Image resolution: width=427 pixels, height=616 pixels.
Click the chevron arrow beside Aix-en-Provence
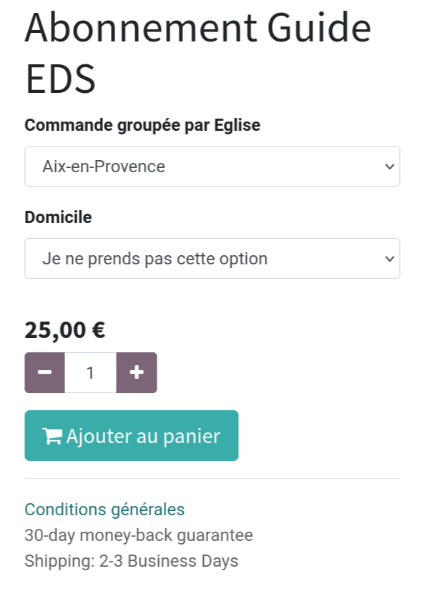coord(389,167)
